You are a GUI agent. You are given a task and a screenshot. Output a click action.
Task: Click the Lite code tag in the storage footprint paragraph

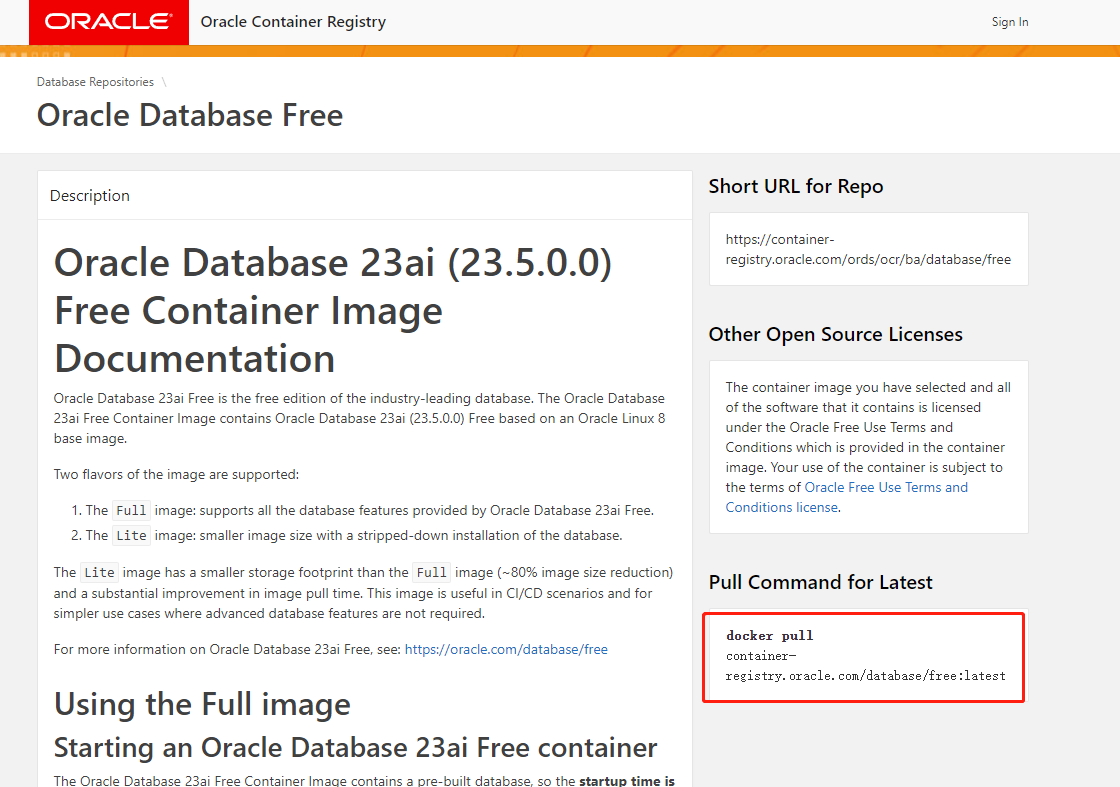point(99,573)
